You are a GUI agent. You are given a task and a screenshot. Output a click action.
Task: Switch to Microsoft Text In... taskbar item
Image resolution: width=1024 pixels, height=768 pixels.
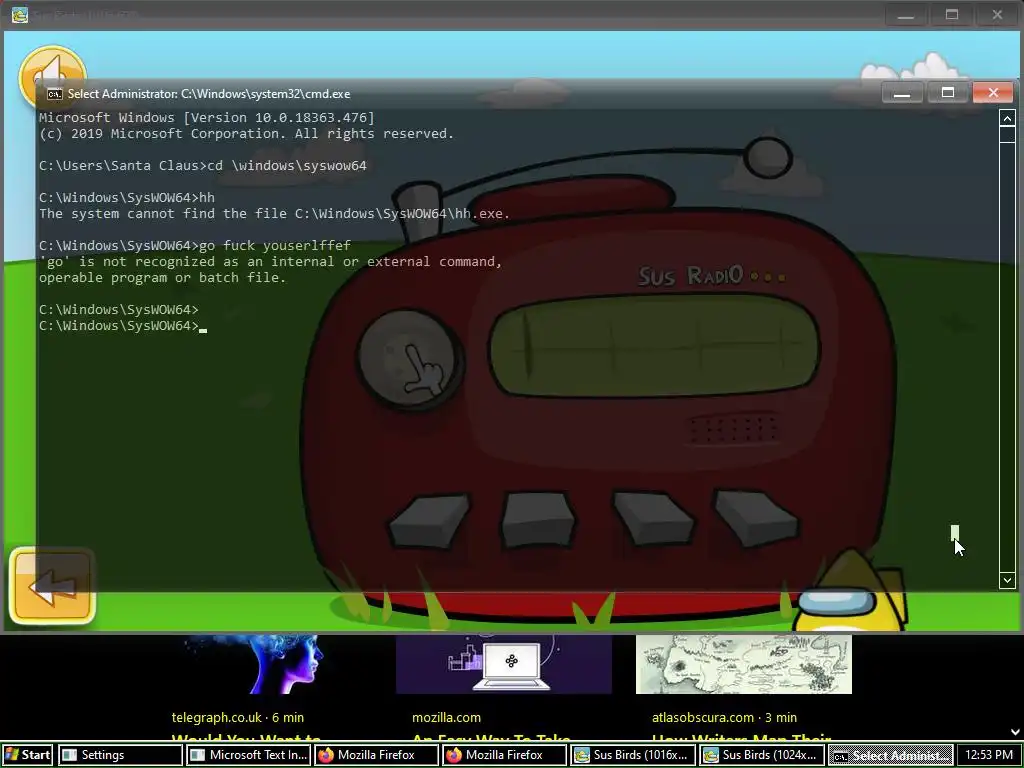(x=248, y=755)
